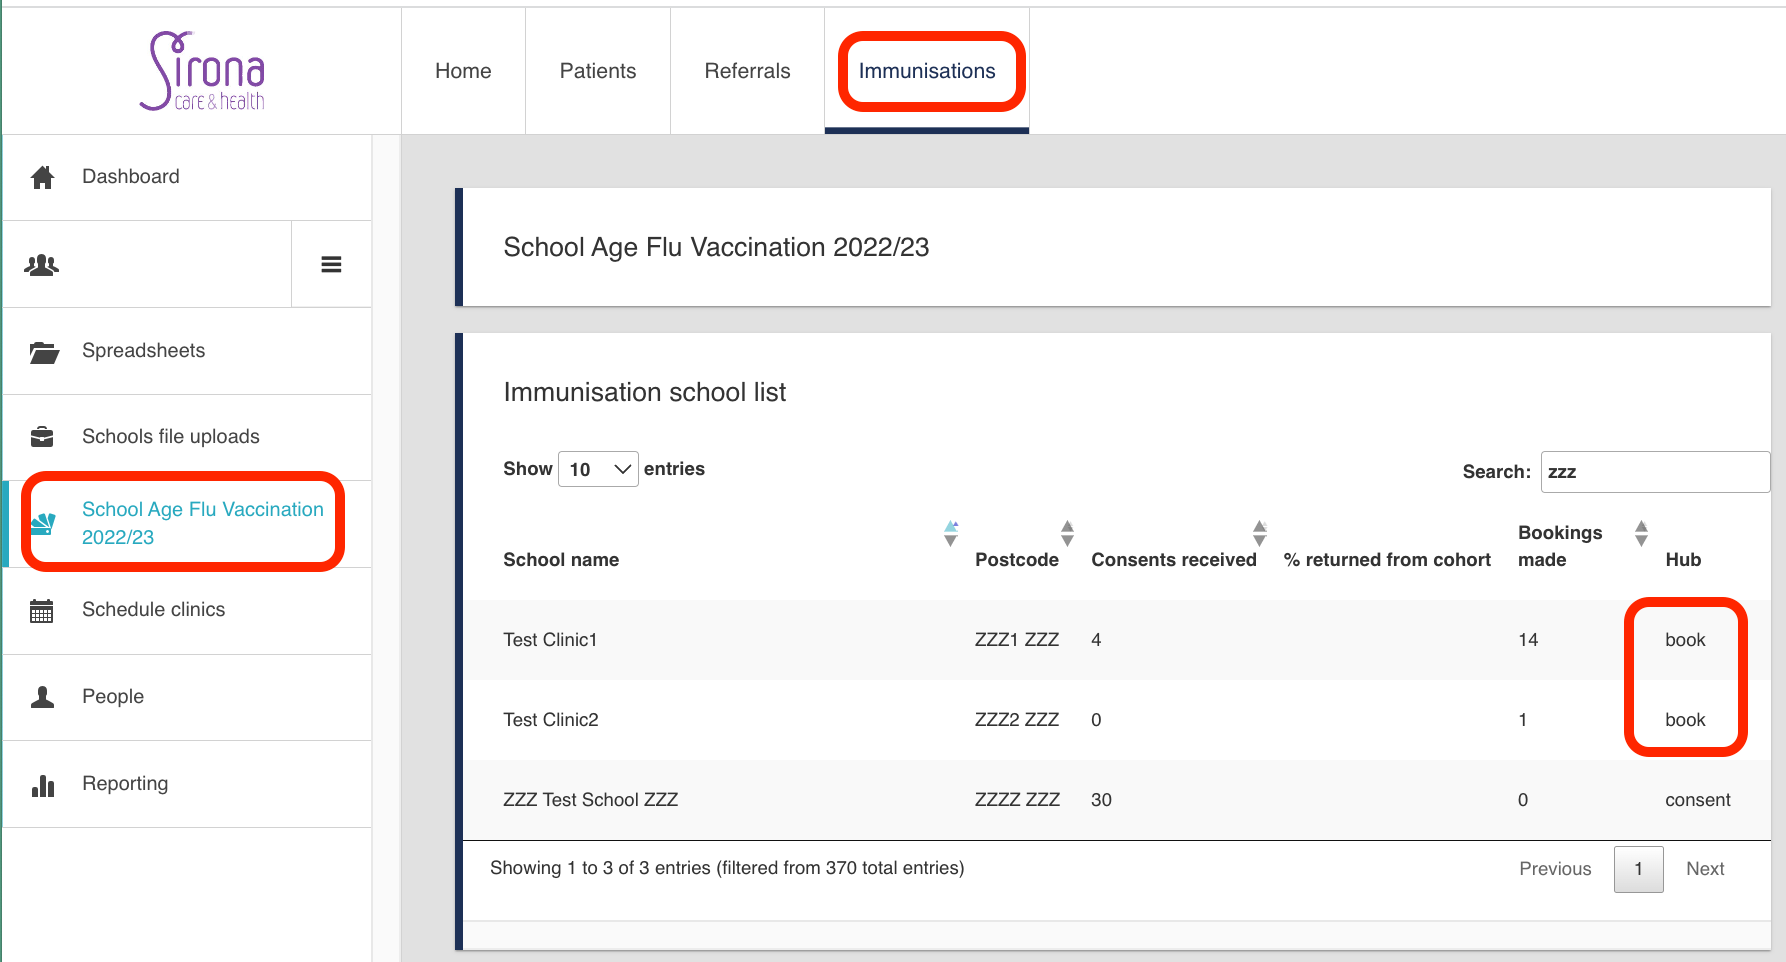Viewport: 1786px width, 962px height.
Task: Click the Reporting bar chart icon
Action: coord(42,785)
